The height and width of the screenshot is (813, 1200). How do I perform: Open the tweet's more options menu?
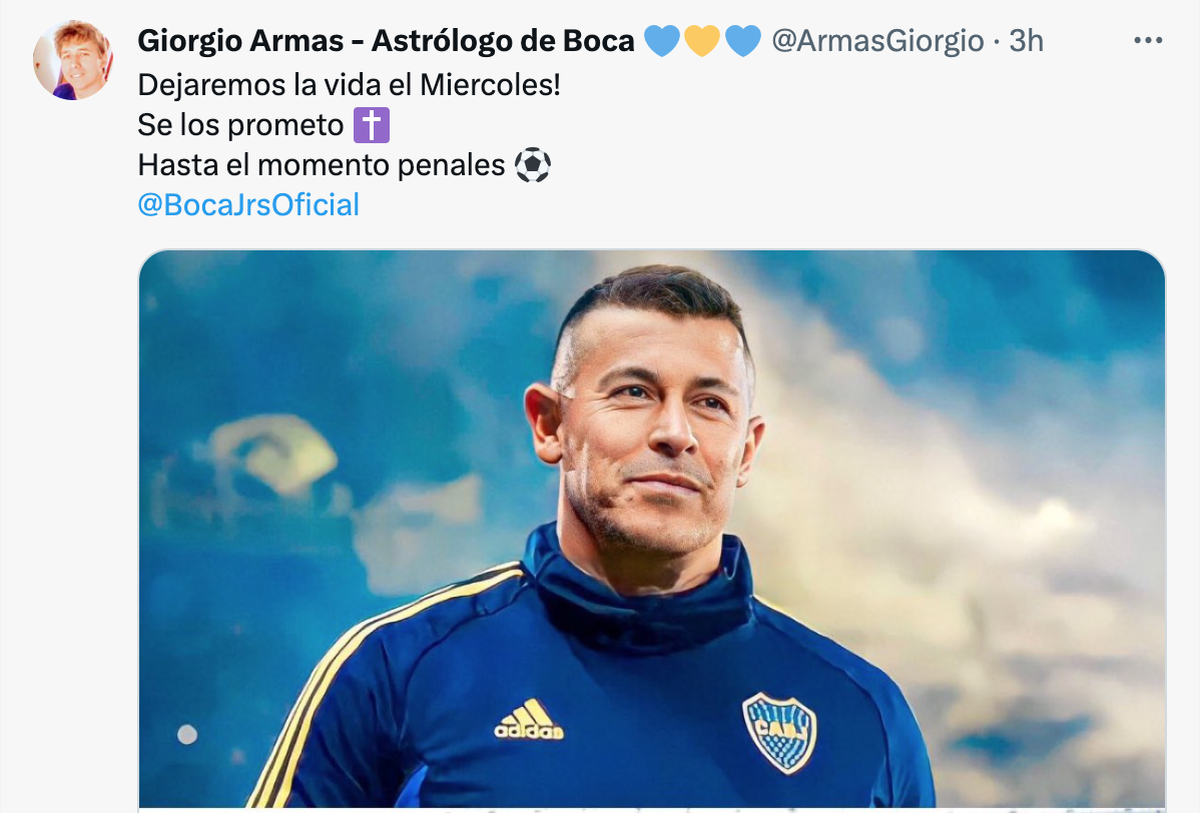[1148, 41]
